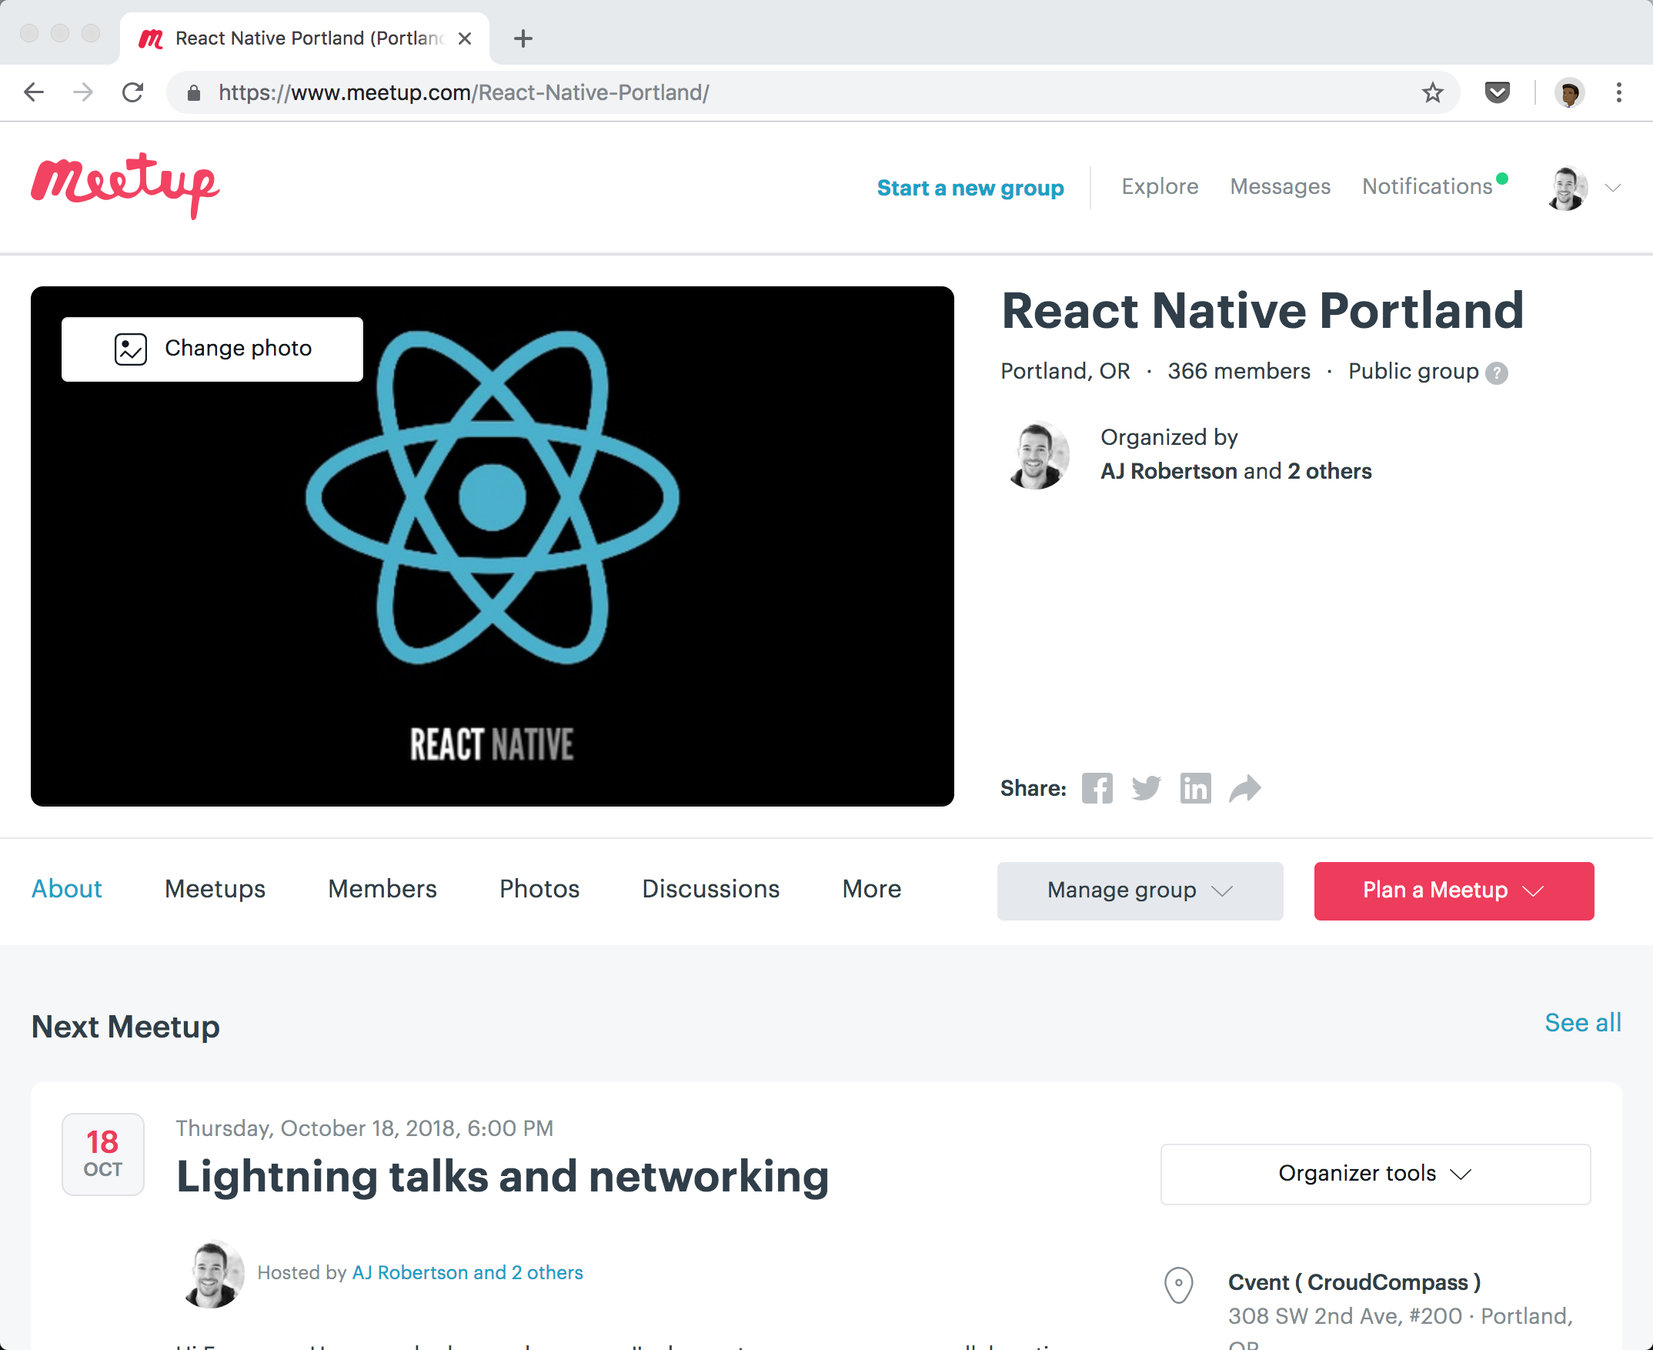Click the Meetup logo
Viewport: 1653px width, 1350px height.
[125, 185]
